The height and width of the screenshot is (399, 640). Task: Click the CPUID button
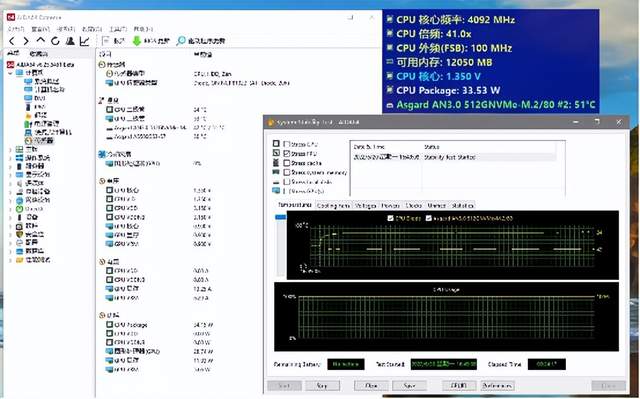pos(459,386)
